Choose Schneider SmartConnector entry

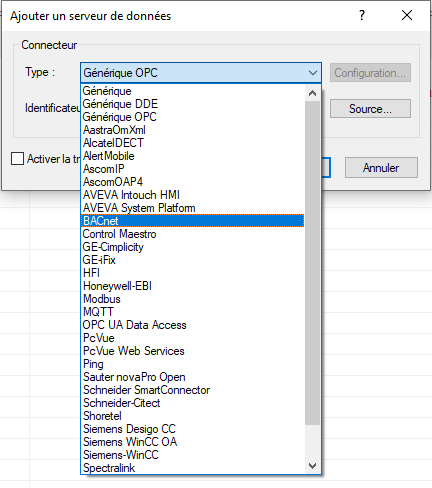(193, 390)
